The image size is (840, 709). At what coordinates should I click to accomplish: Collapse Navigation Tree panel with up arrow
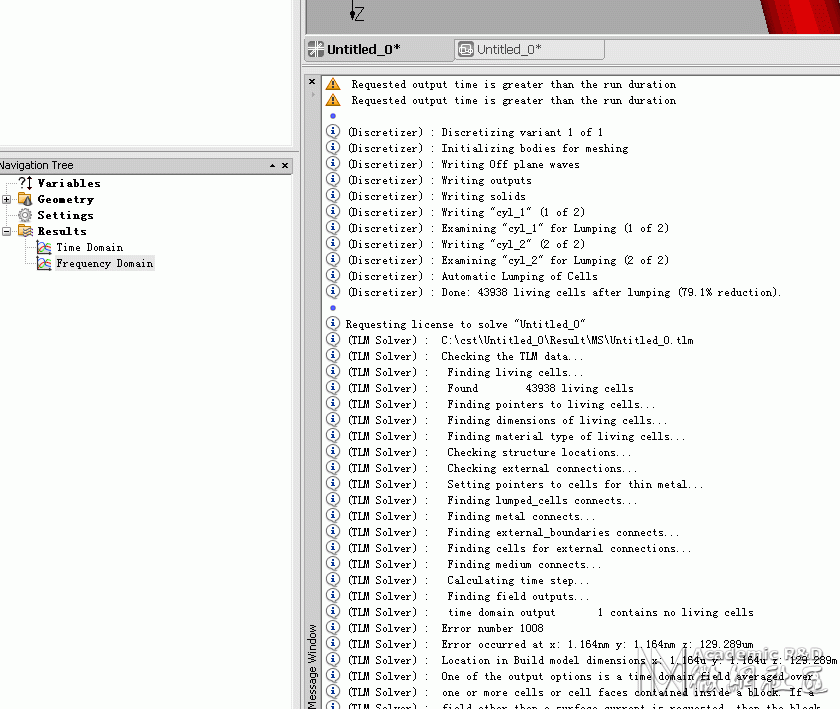273,166
